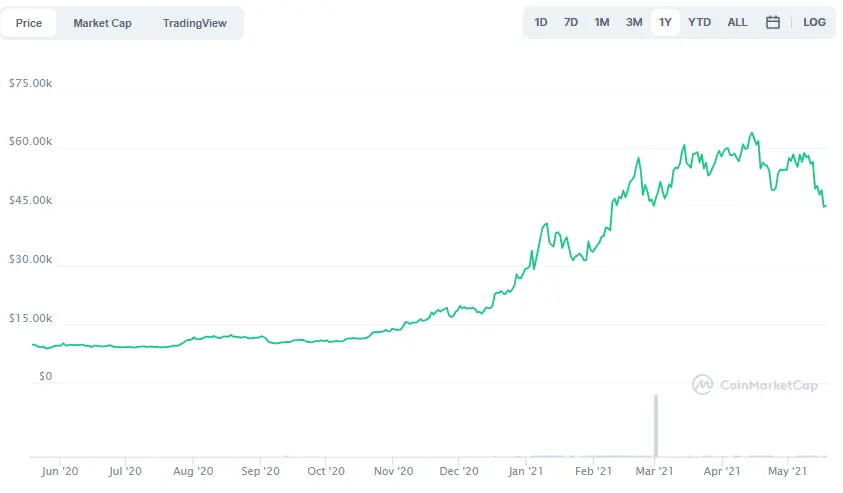
Task: Click the $15.00k axis label
Action: 31,318
